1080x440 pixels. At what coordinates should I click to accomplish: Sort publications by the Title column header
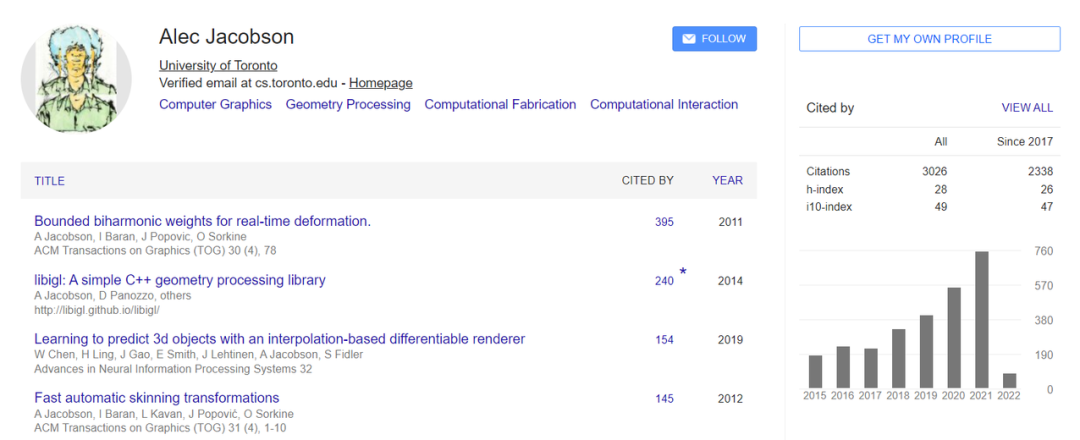point(49,181)
